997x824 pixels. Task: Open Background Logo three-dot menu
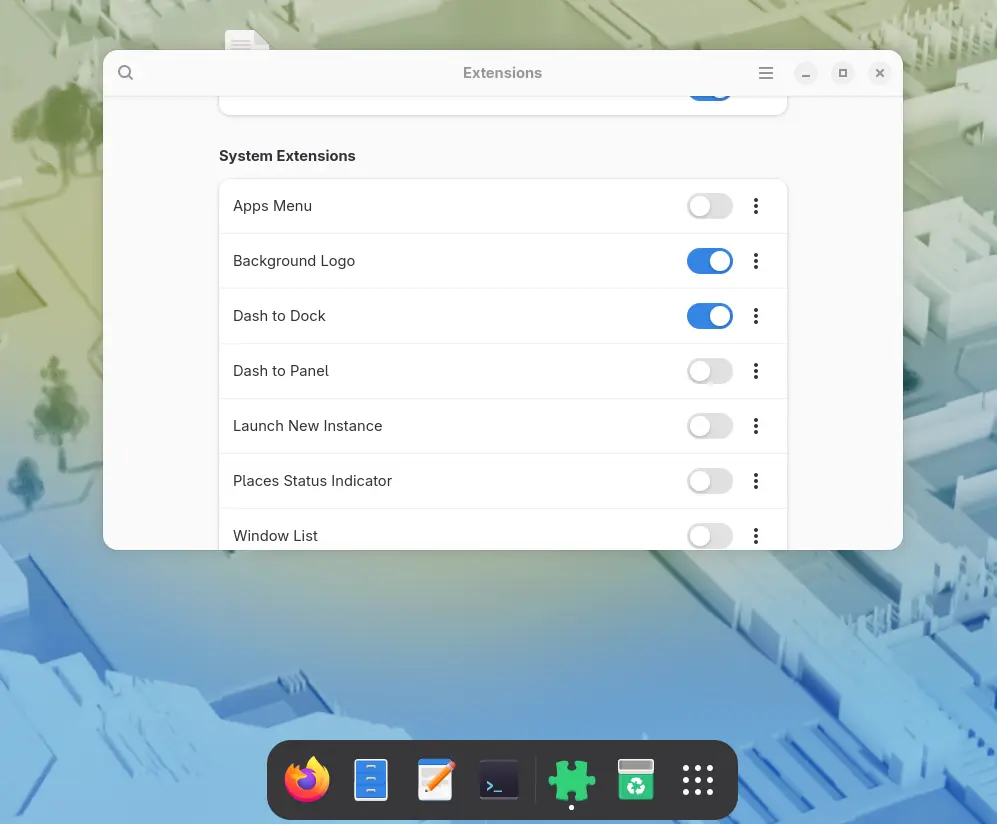click(x=756, y=261)
